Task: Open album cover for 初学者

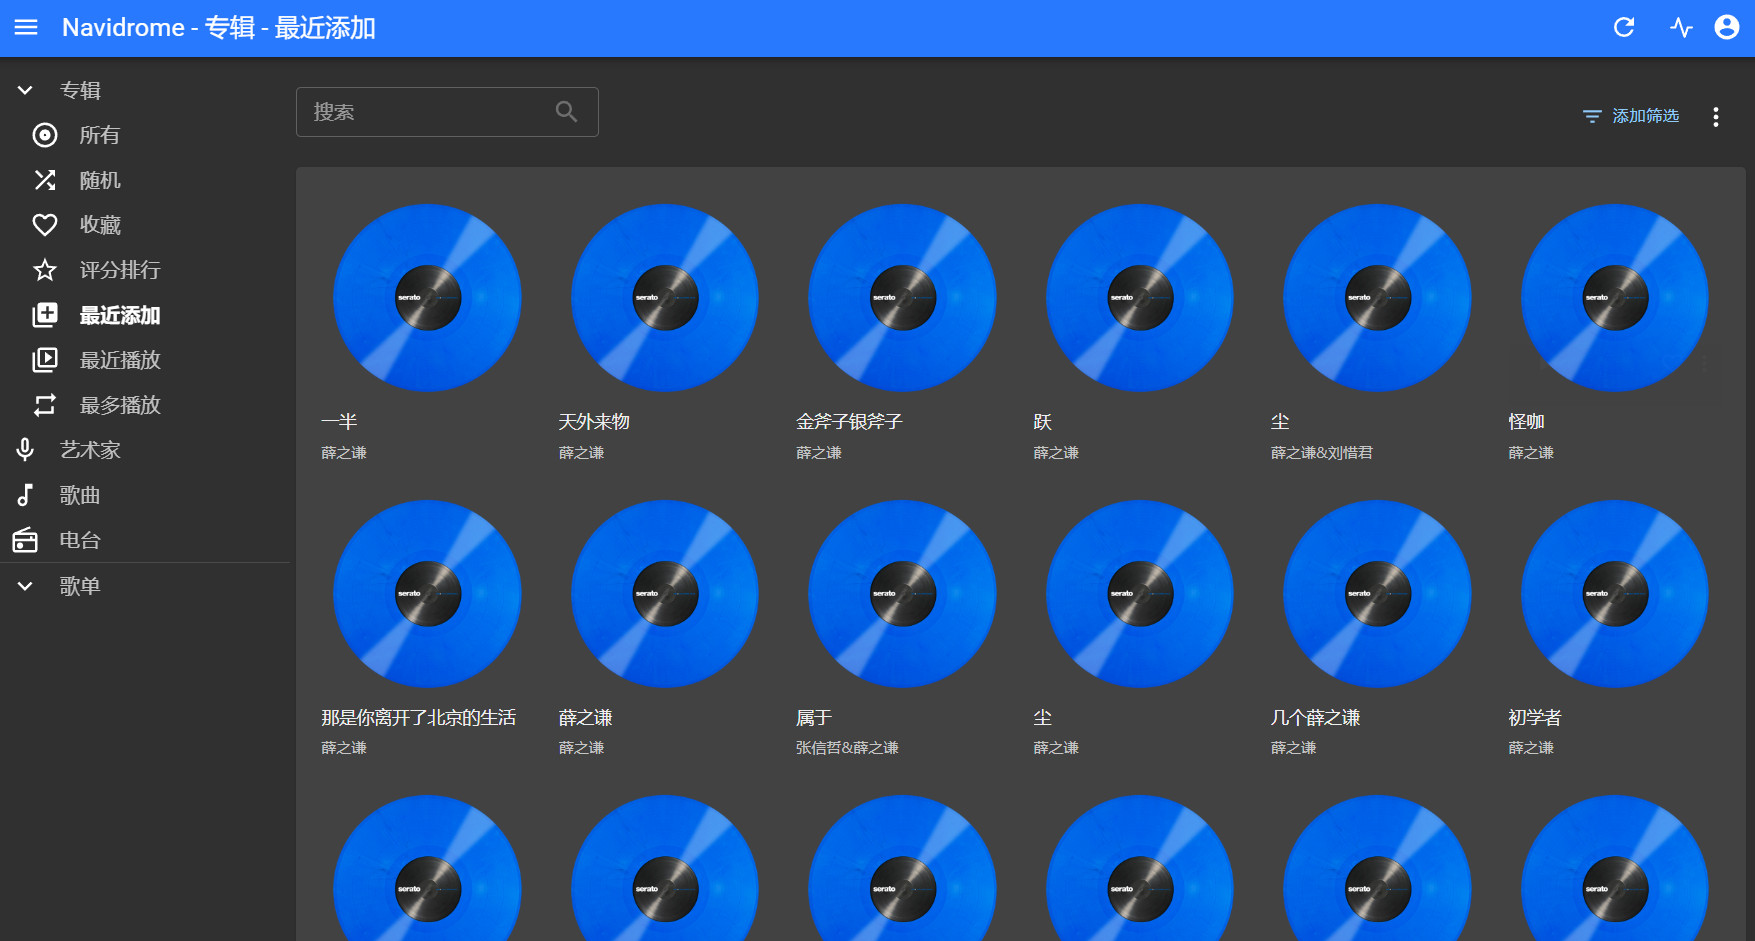Action: click(1615, 594)
